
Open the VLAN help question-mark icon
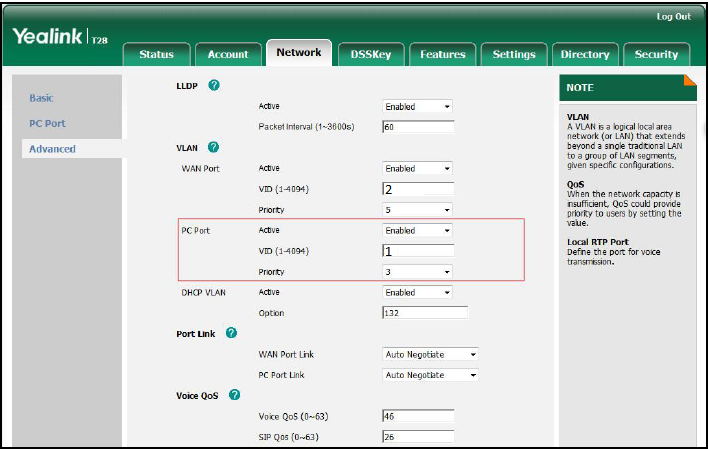click(213, 147)
